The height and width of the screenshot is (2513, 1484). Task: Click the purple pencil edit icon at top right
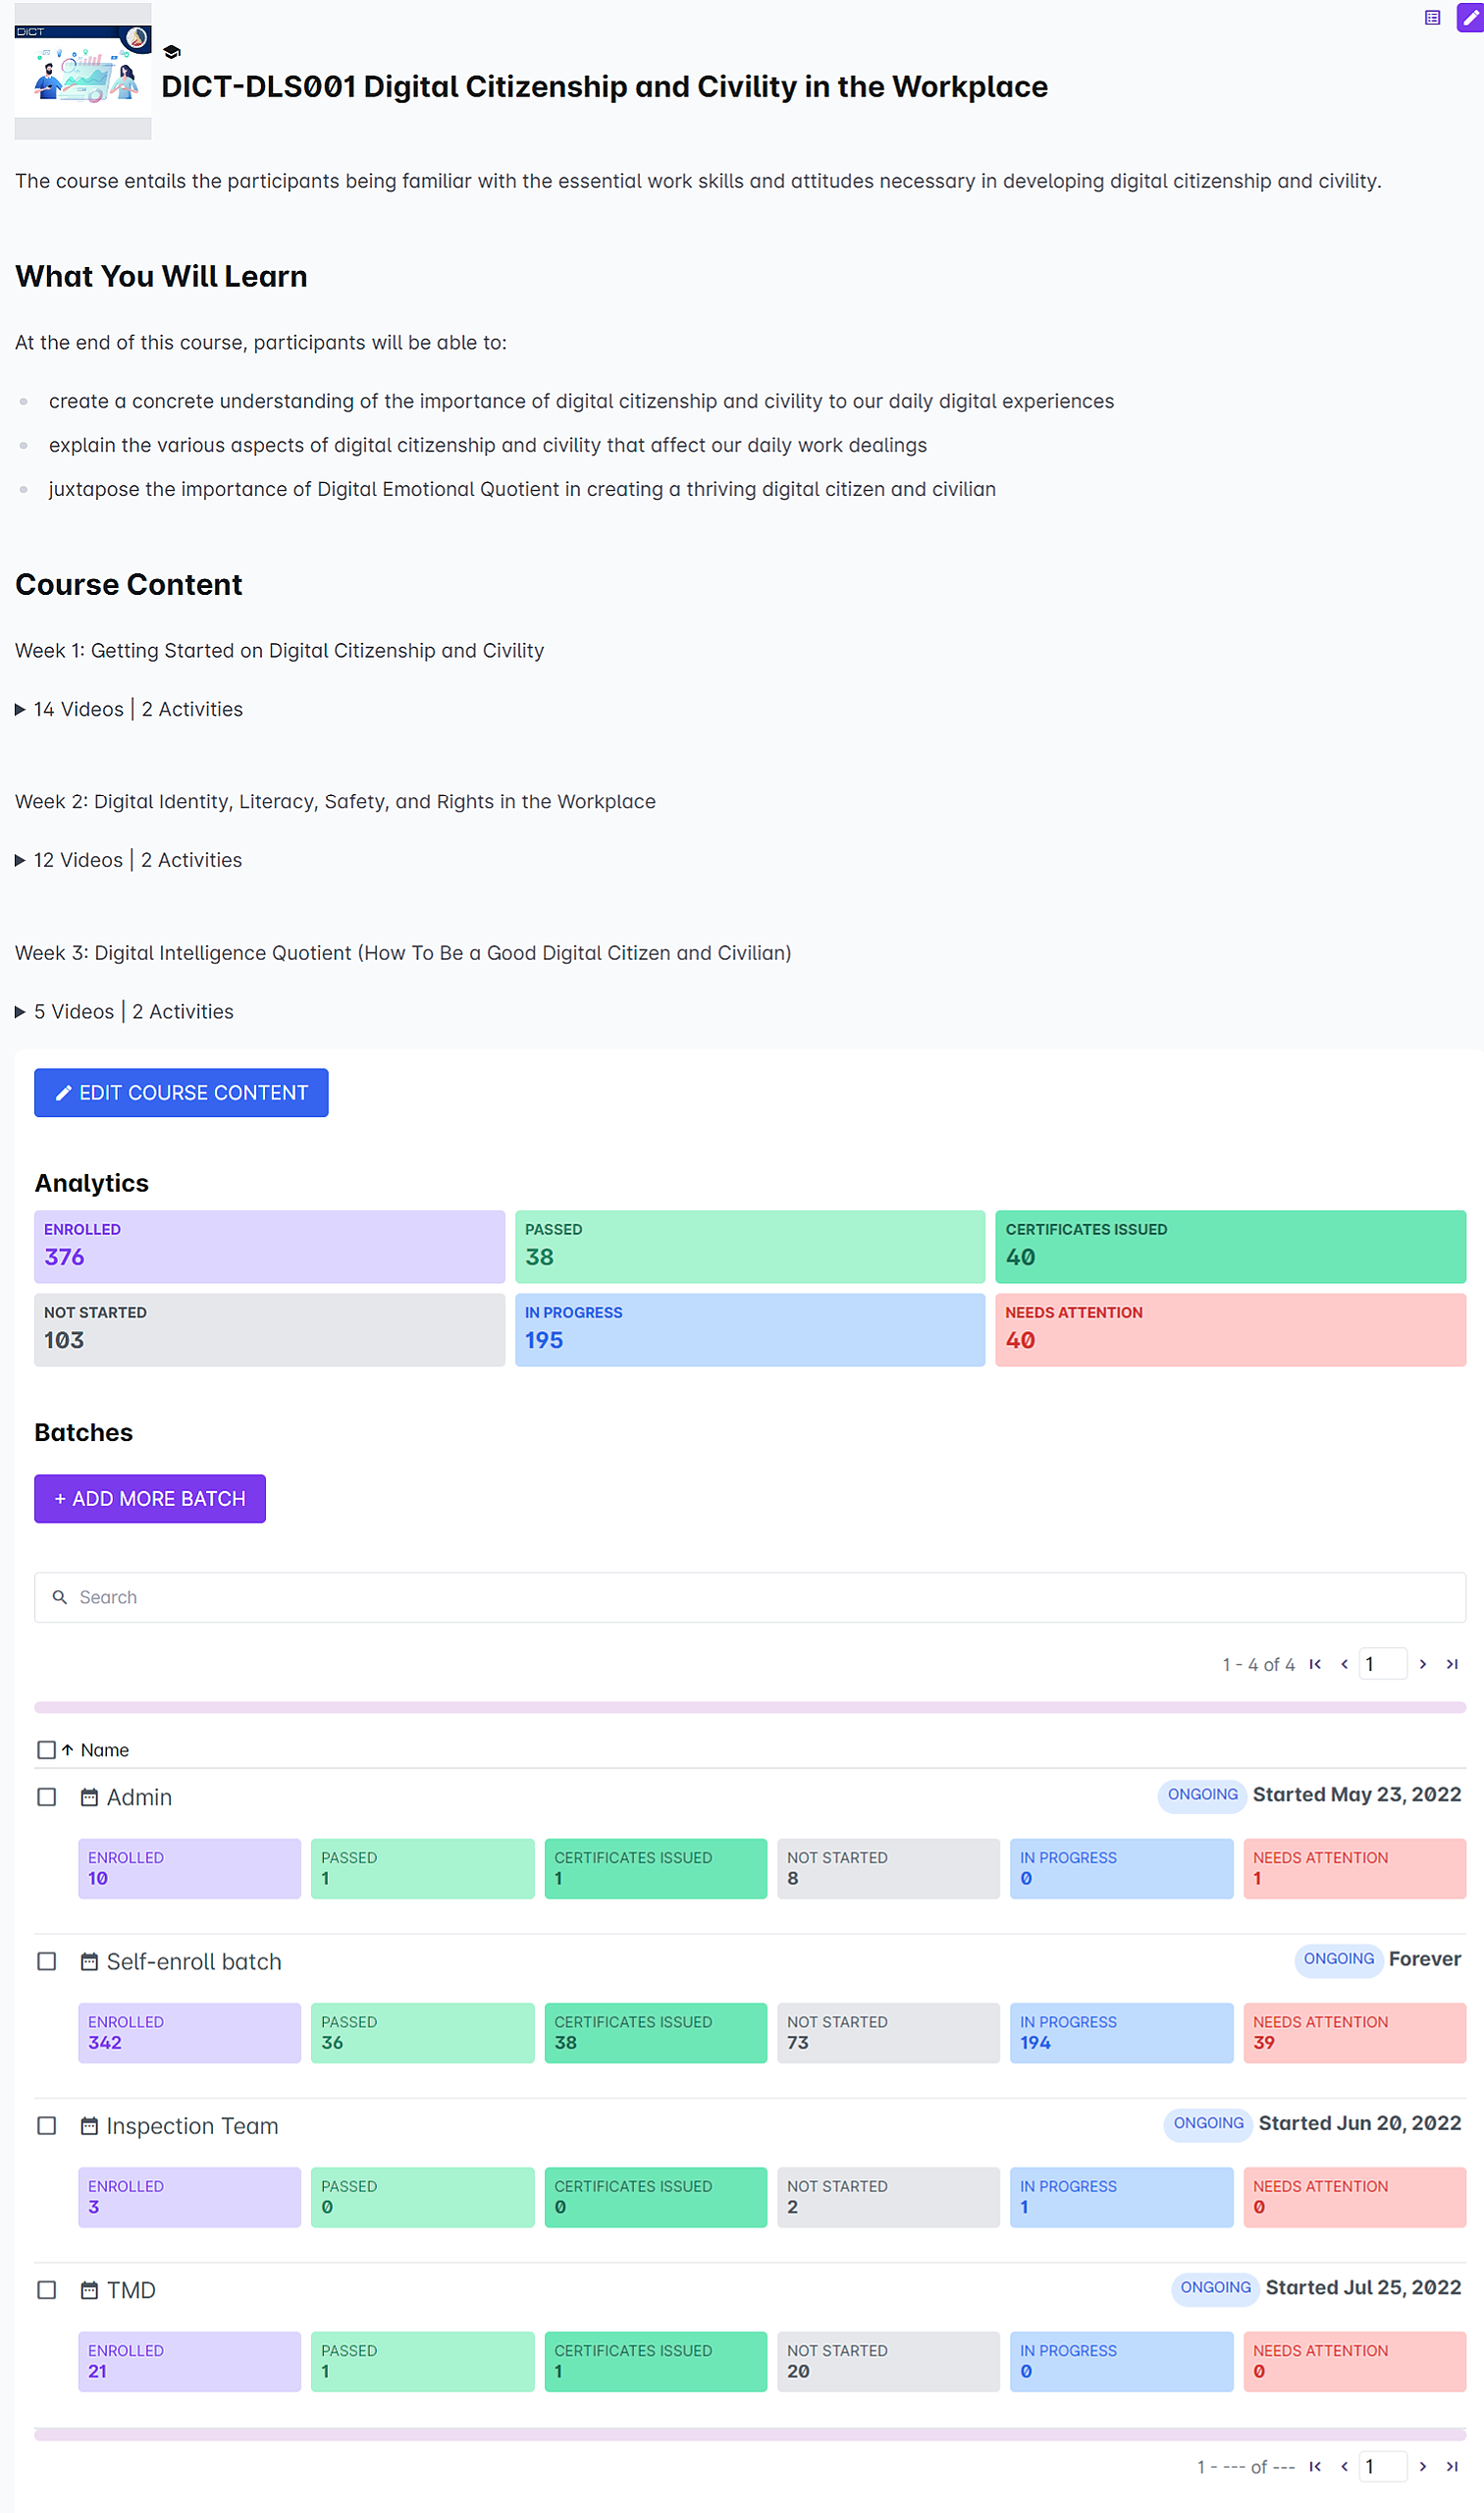(1470, 17)
